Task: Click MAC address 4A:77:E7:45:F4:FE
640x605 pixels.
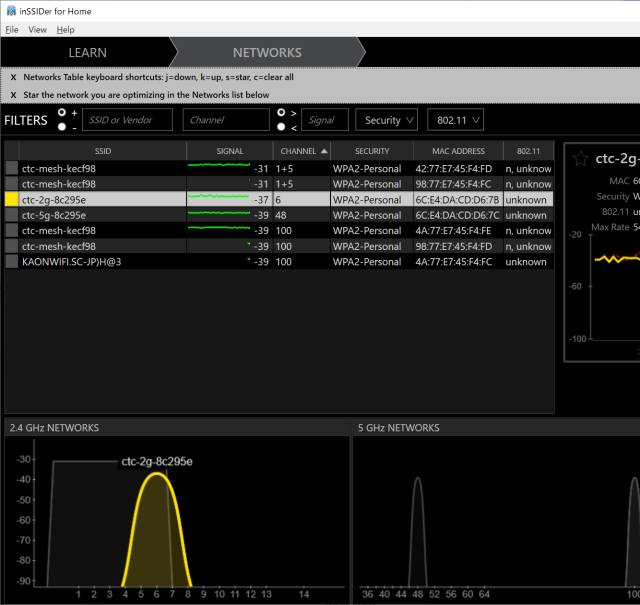Action: [453, 231]
